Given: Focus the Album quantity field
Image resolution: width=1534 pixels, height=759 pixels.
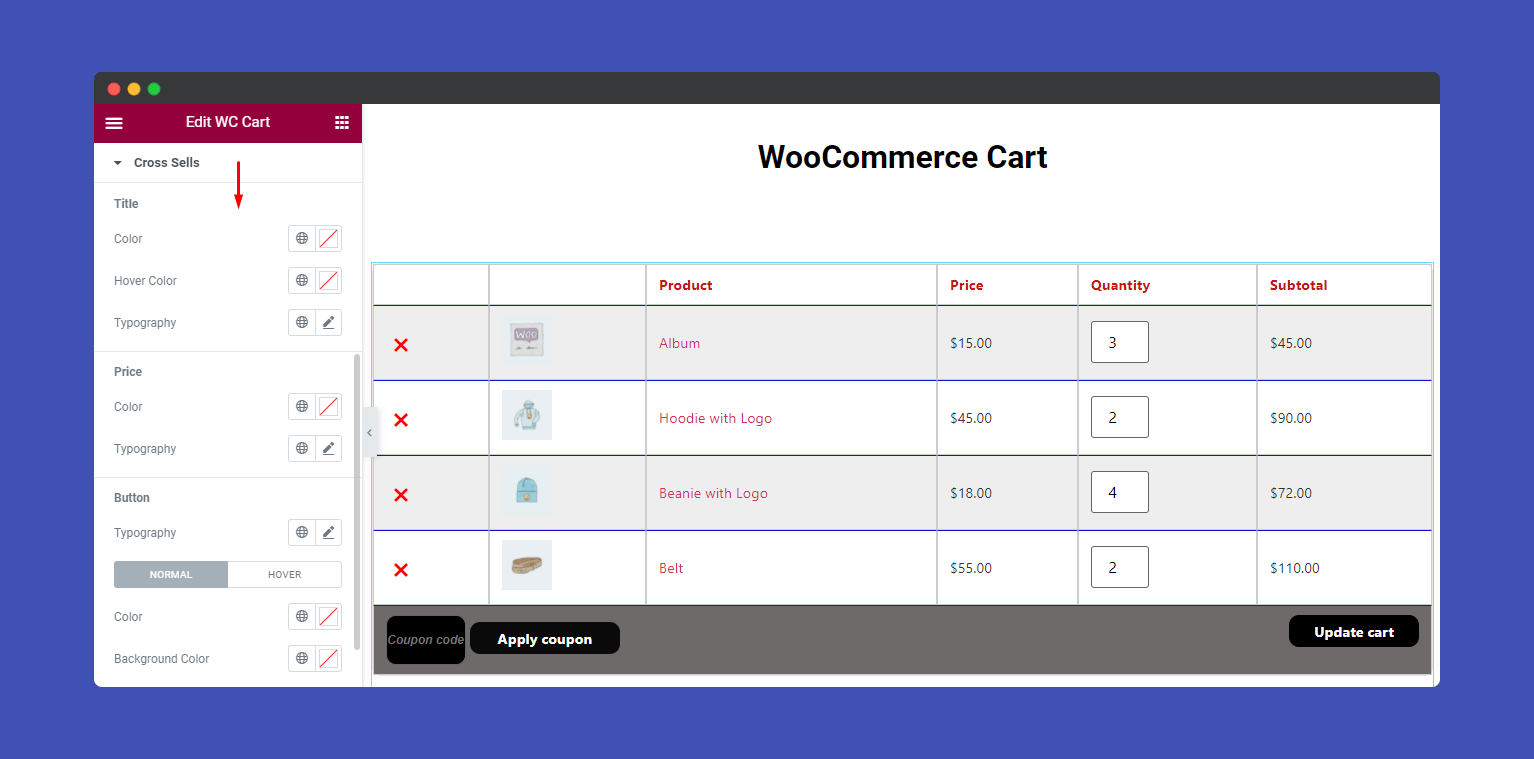Looking at the screenshot, I should (x=1120, y=342).
